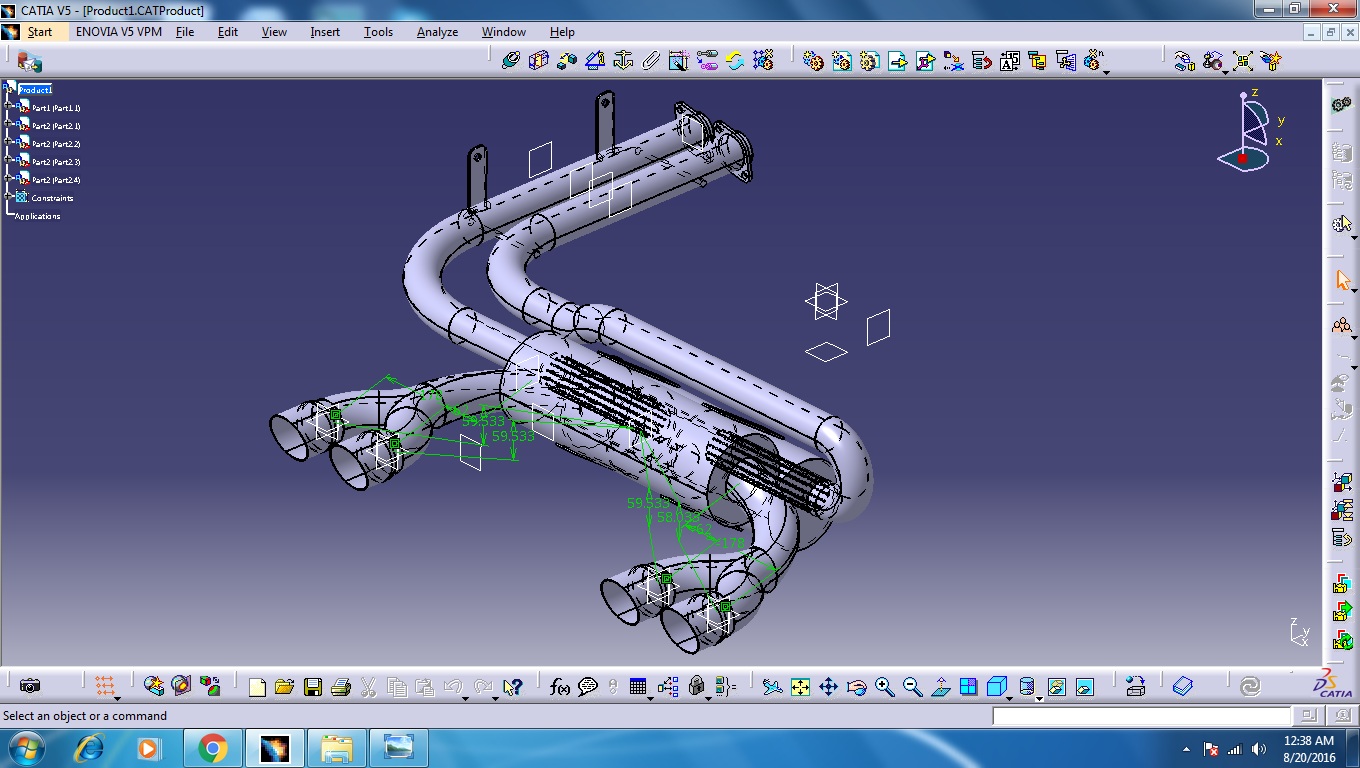The height and width of the screenshot is (768, 1360).
Task: Select the arrow Select tool on right toolbar
Action: [x=1343, y=280]
